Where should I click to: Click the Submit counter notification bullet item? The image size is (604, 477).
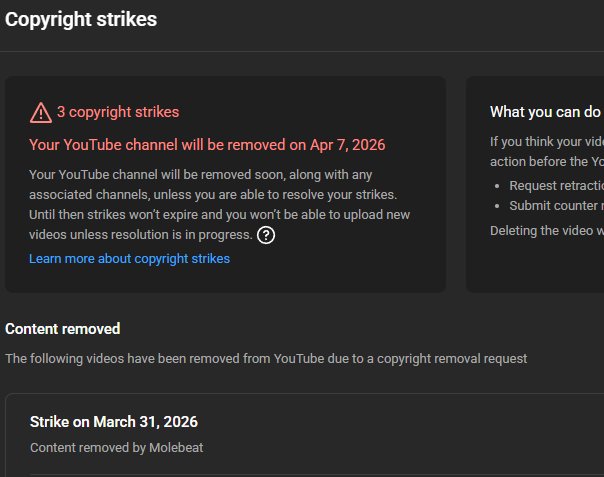(x=556, y=206)
